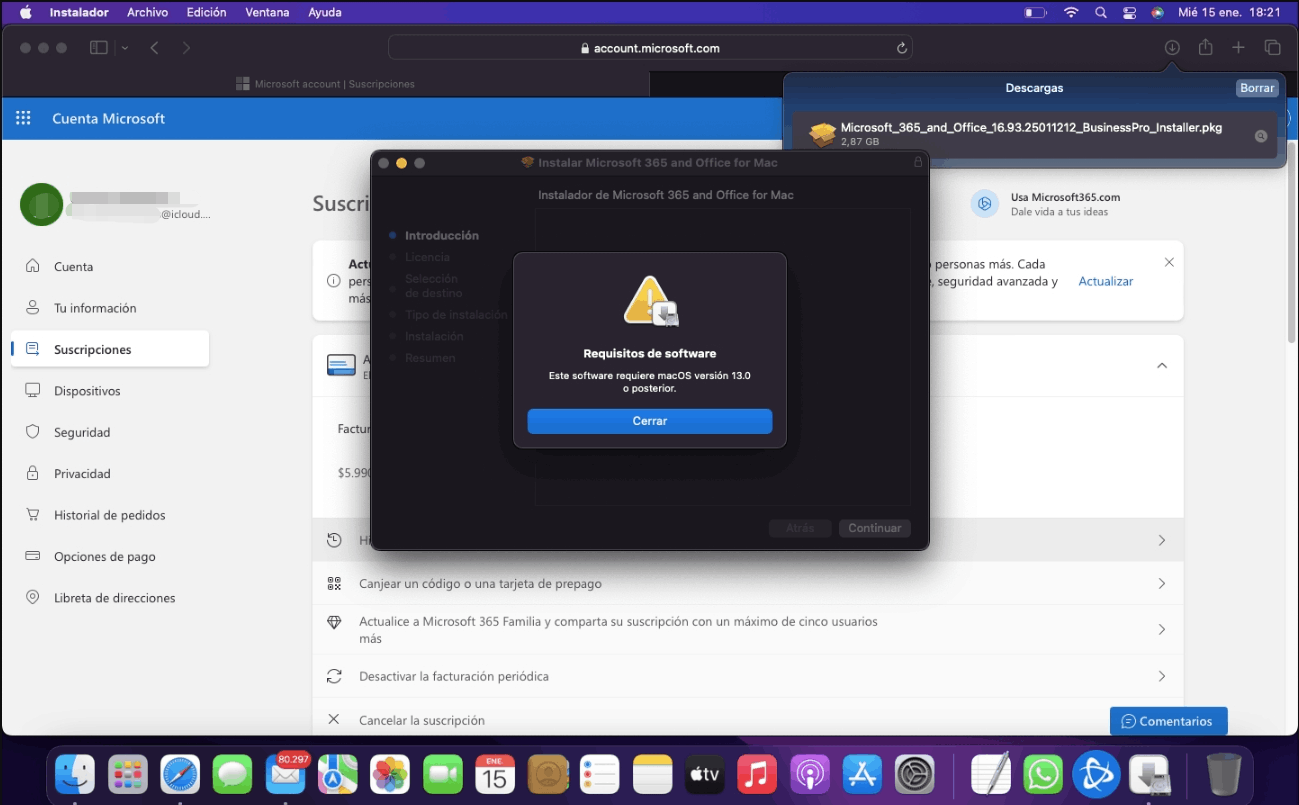Click the dimmed Atrás button in installer
1299x805 pixels.
pos(800,528)
